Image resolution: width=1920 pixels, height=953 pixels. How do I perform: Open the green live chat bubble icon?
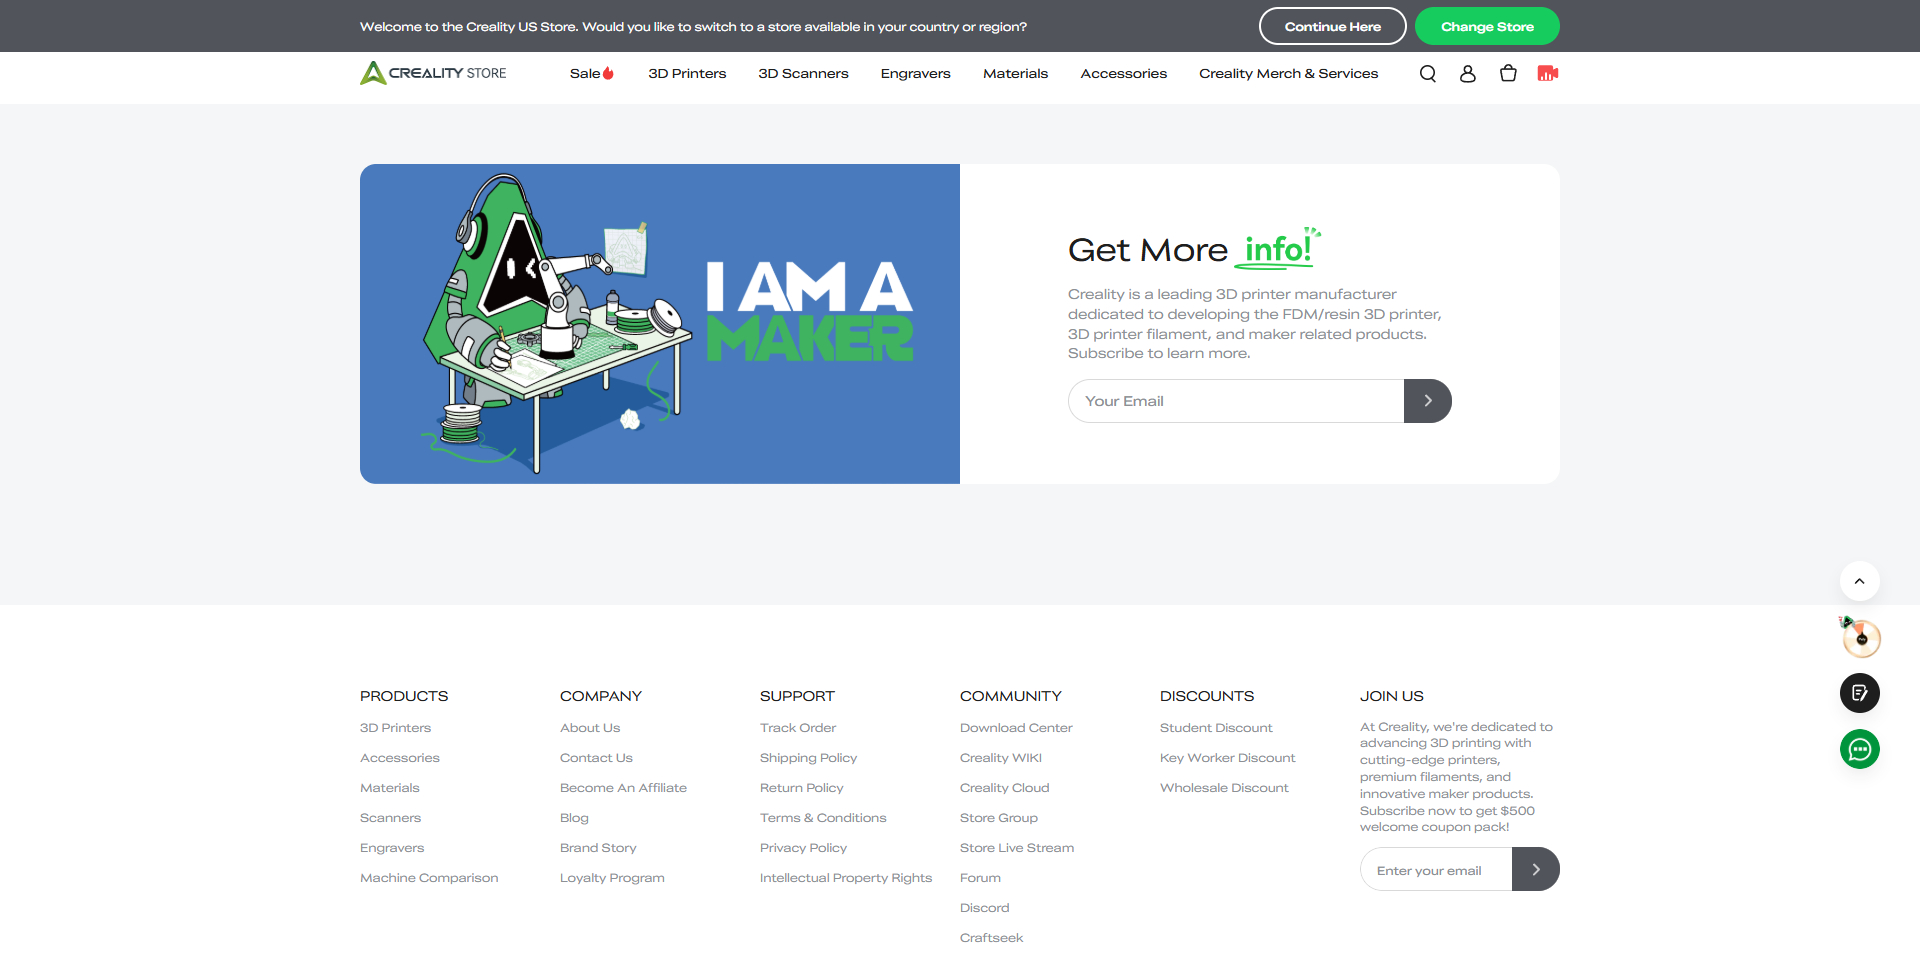pos(1860,749)
